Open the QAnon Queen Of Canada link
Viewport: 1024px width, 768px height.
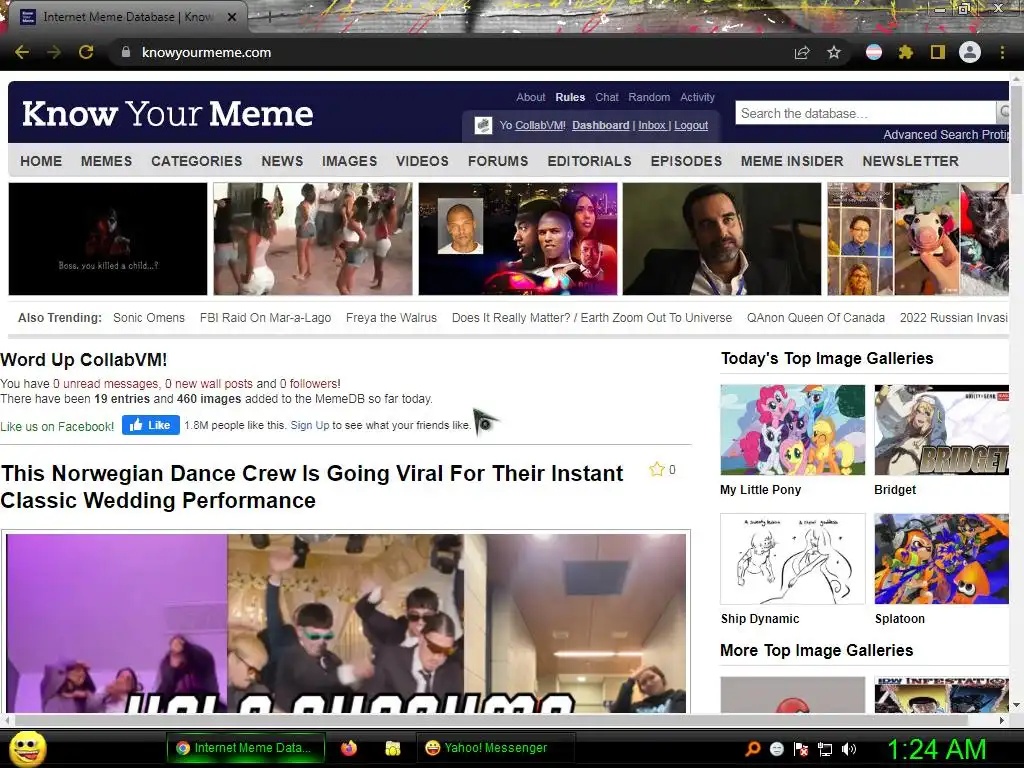pyautogui.click(x=816, y=318)
